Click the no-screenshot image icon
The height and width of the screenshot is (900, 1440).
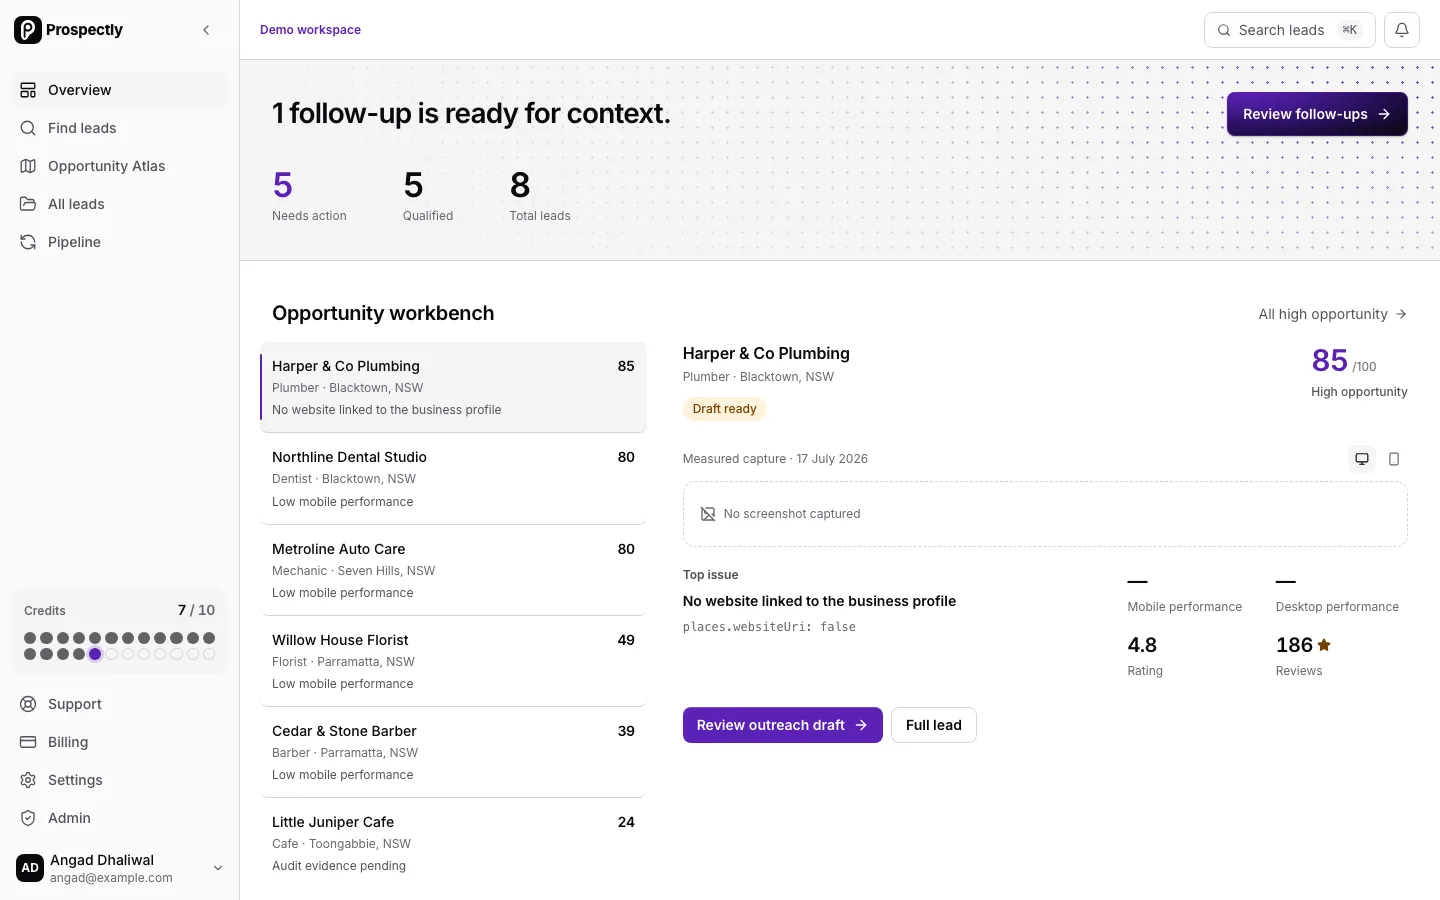tap(708, 514)
